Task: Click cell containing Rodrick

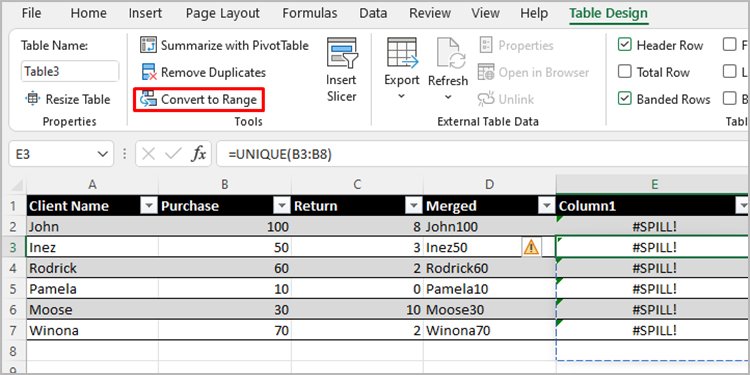Action: (92, 268)
